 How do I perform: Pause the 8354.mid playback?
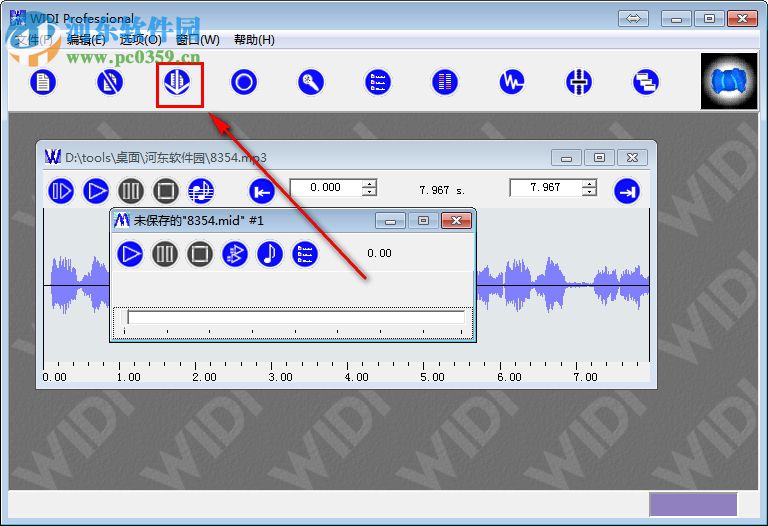tap(165, 254)
